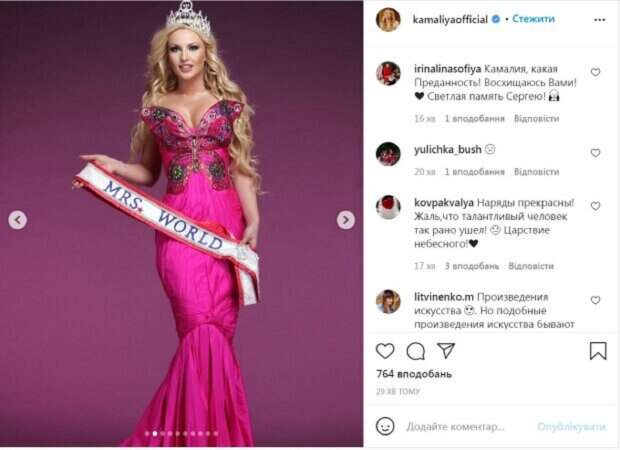Click Стежити to follow kamaliyaofficial
Image resolution: width=620 pixels, height=450 pixels.
pos(533,19)
